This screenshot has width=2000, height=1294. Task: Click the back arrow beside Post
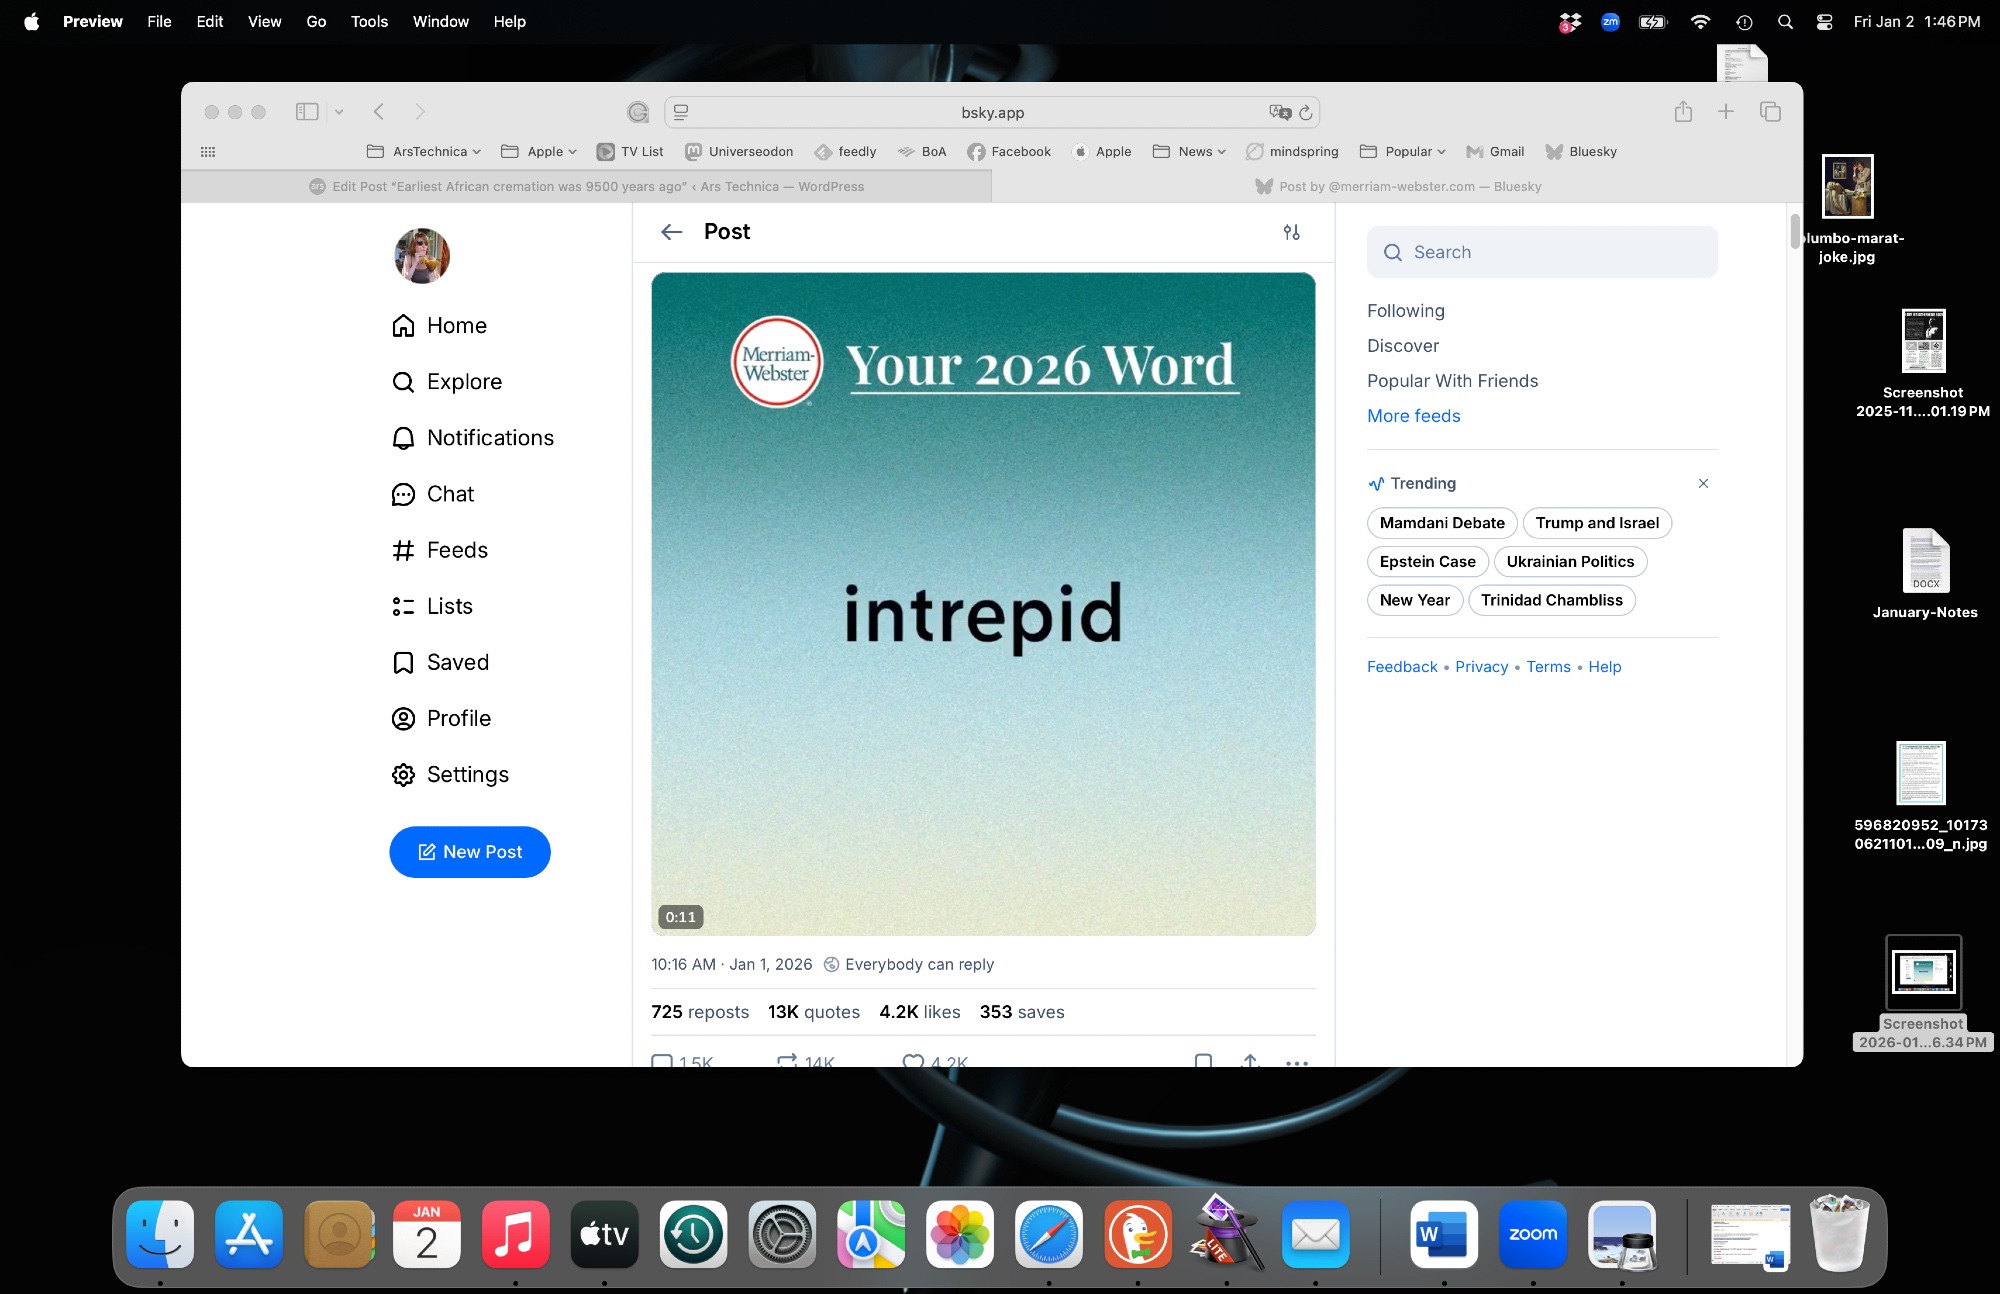point(671,232)
